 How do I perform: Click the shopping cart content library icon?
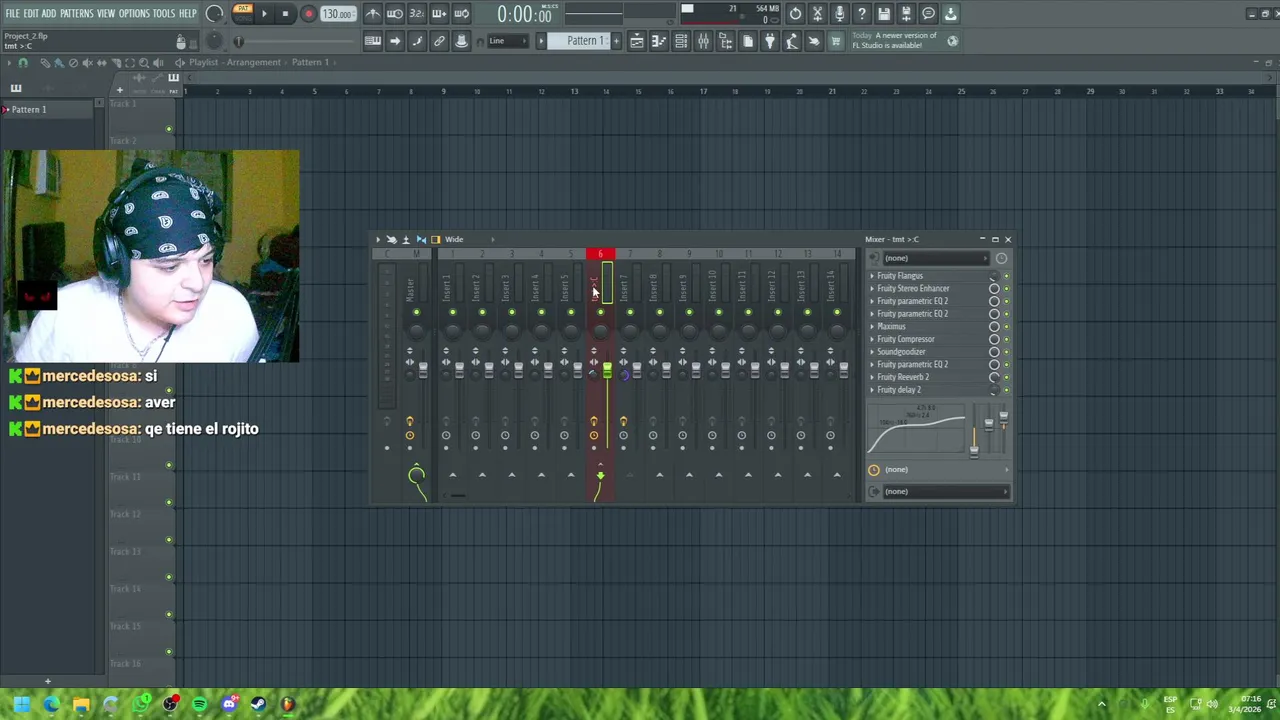click(835, 41)
